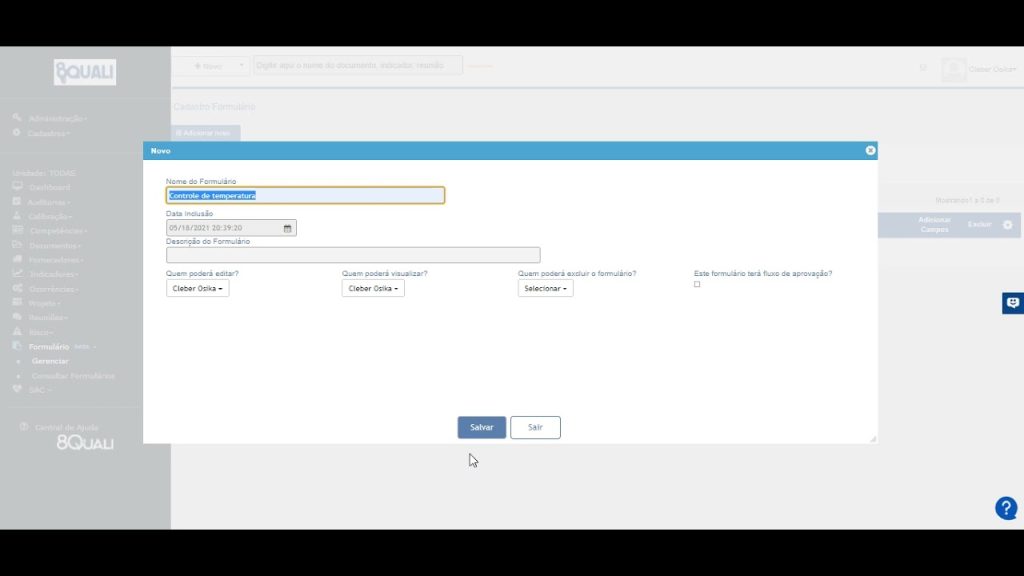The image size is (1024, 576).
Task: Click the Sair button
Action: pos(536,427)
